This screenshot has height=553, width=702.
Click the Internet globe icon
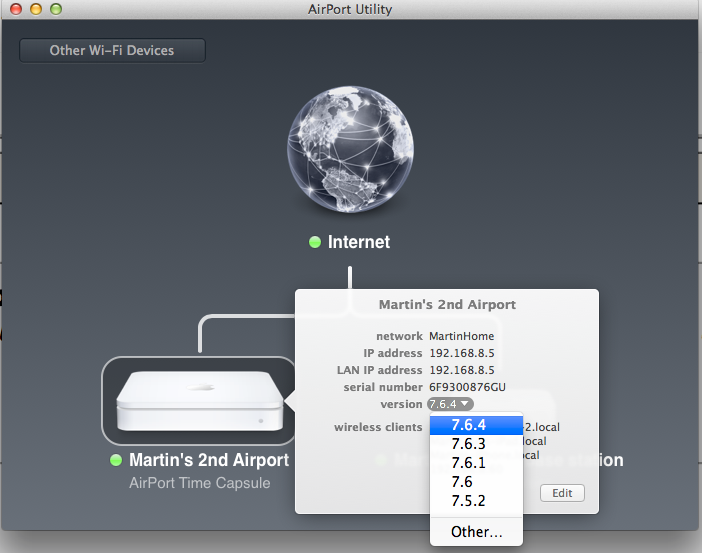(350, 149)
